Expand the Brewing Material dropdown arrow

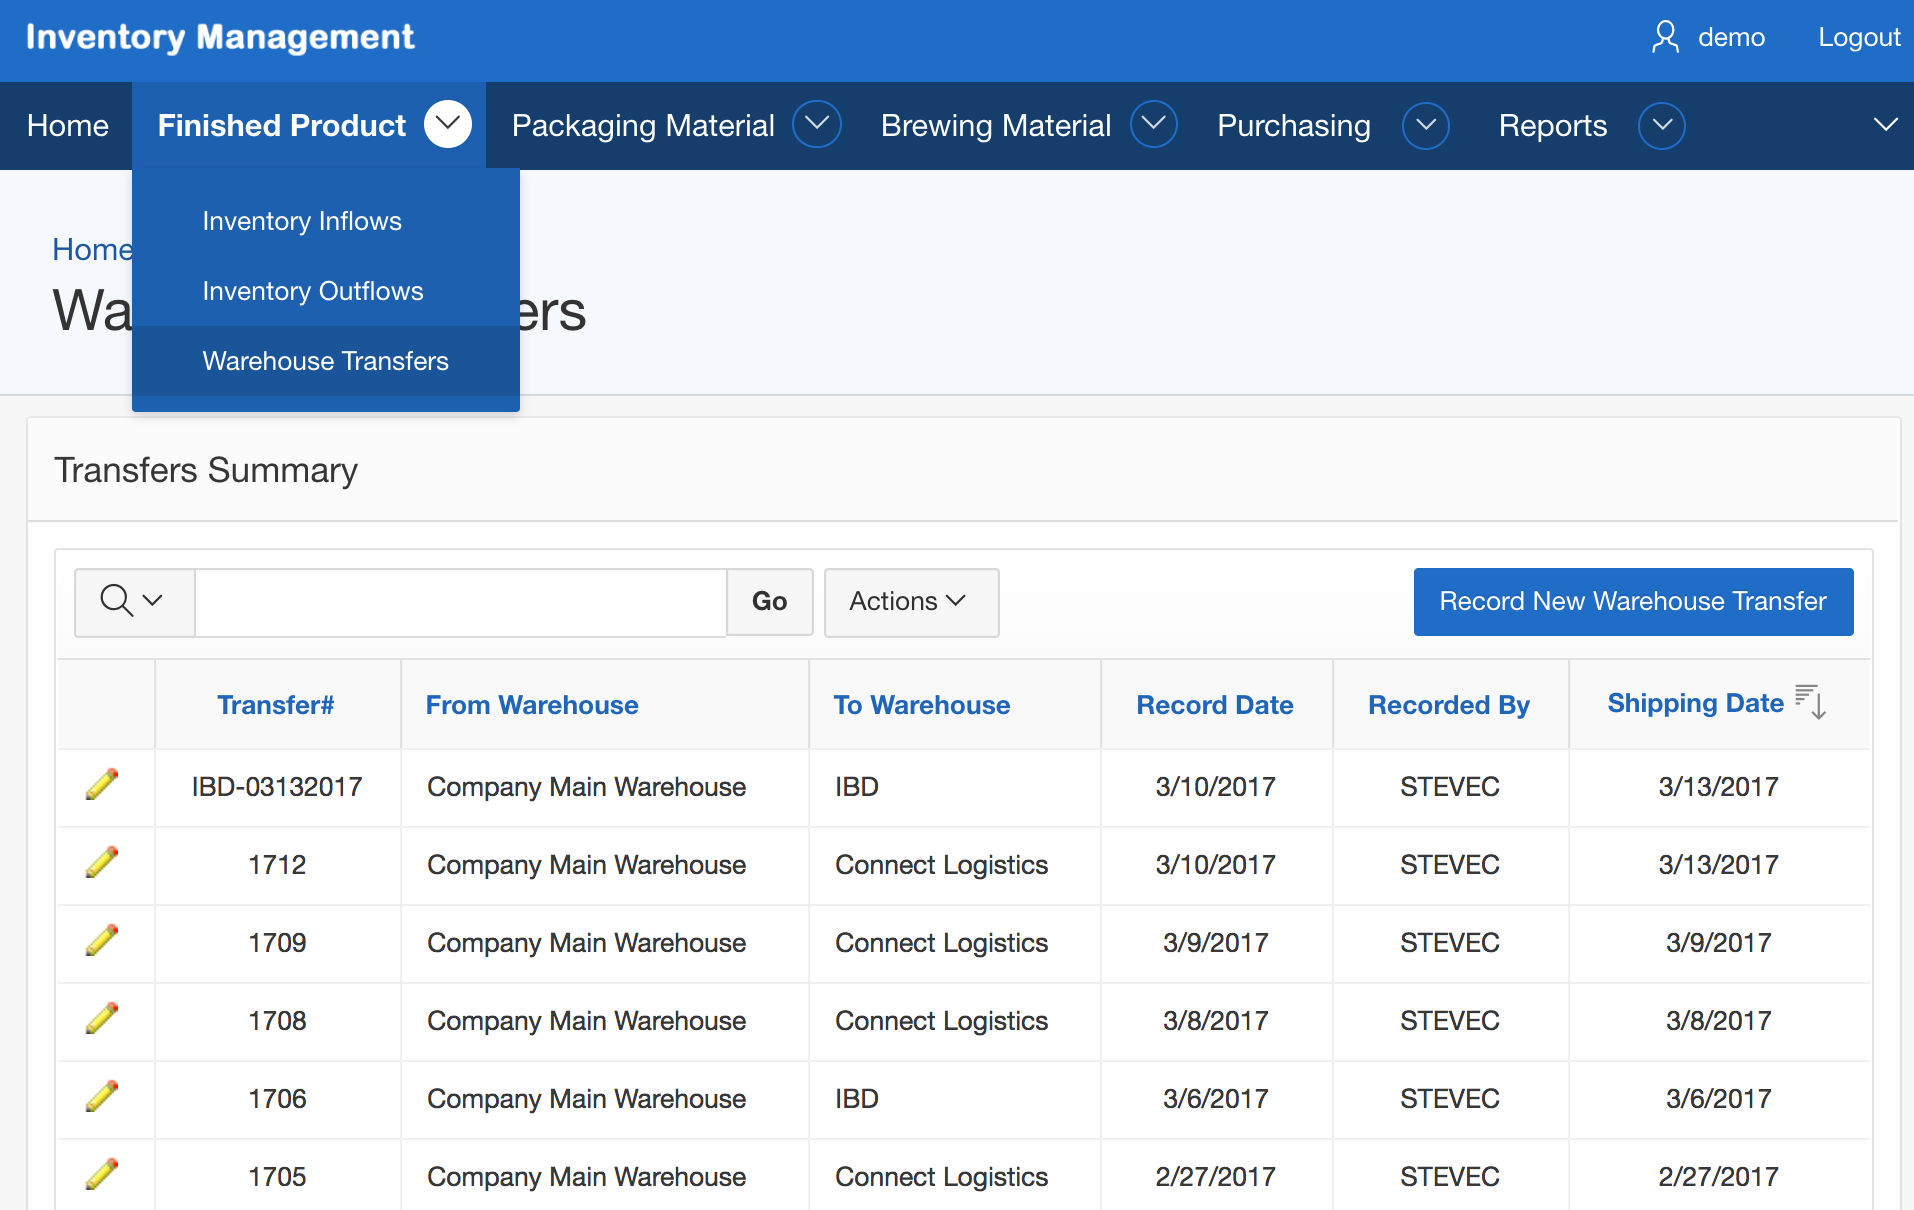click(x=1154, y=125)
